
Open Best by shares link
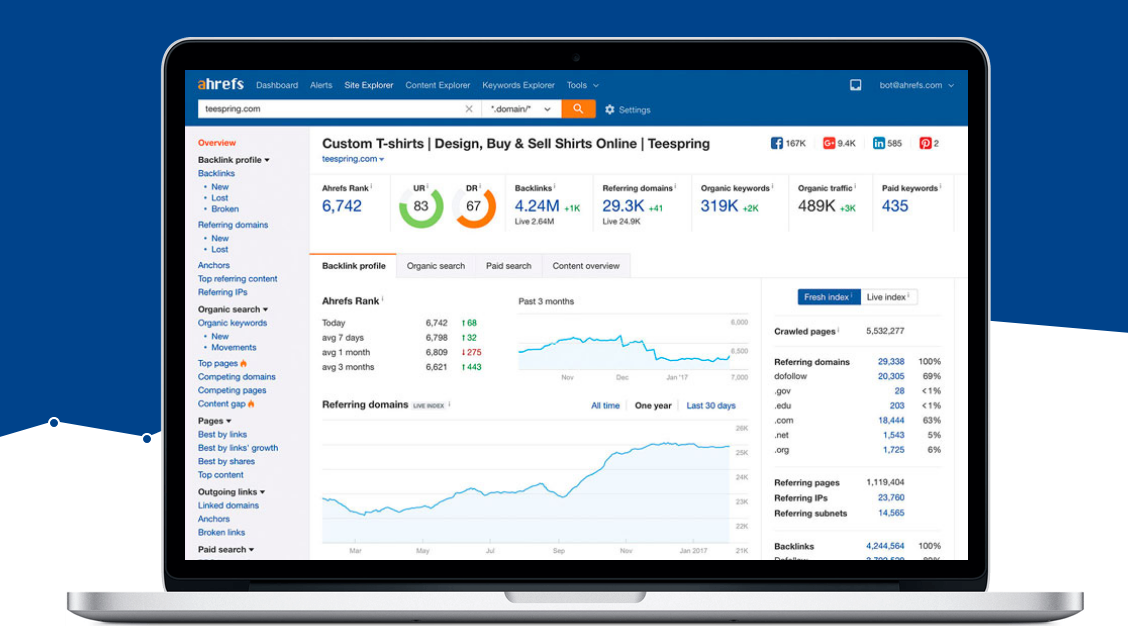[x=226, y=461]
